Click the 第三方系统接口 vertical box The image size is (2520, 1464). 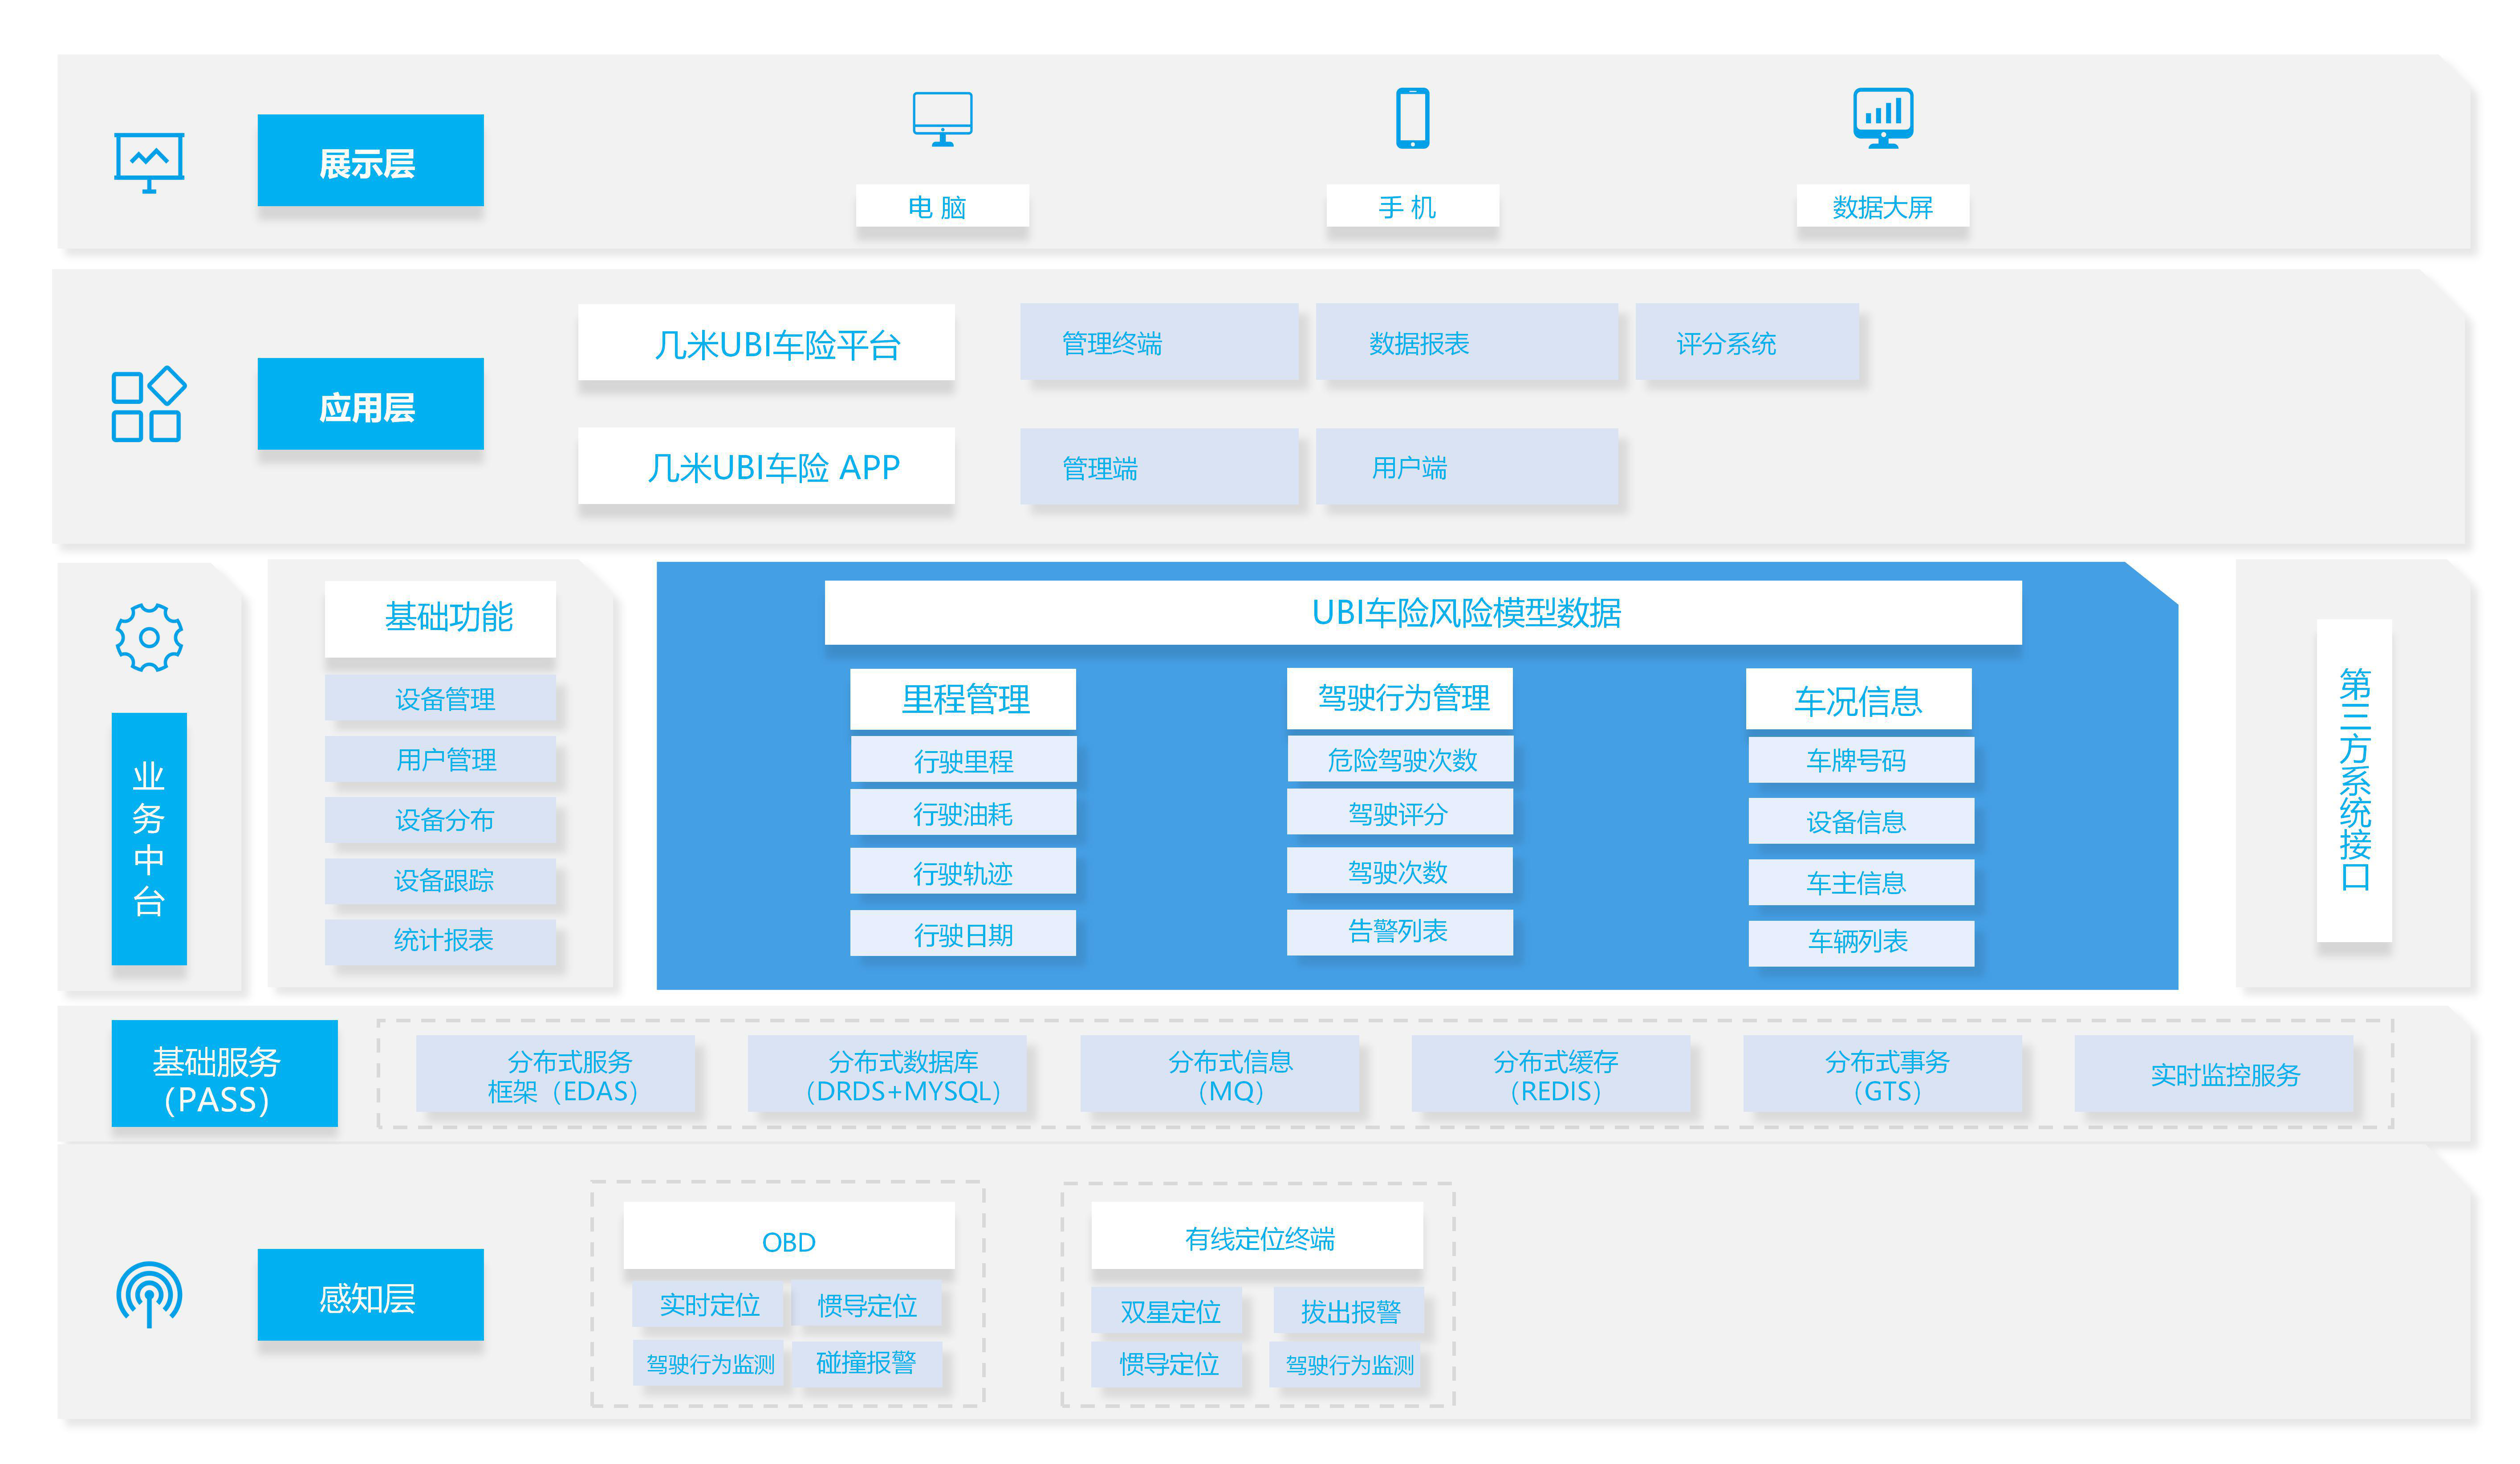(2354, 780)
